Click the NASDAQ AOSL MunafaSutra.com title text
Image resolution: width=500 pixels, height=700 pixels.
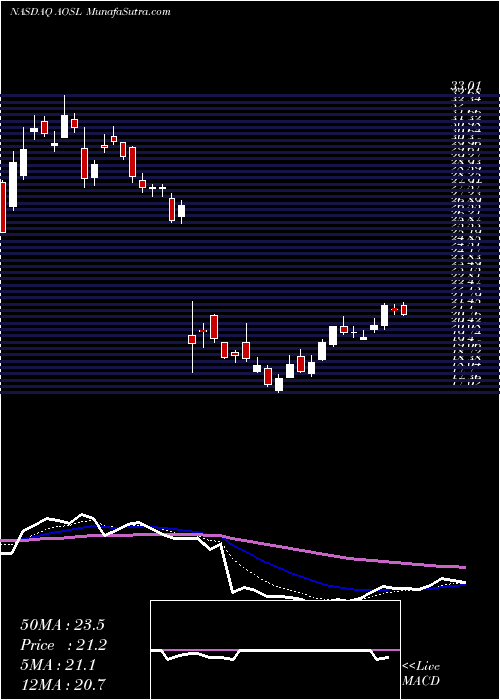point(90,12)
